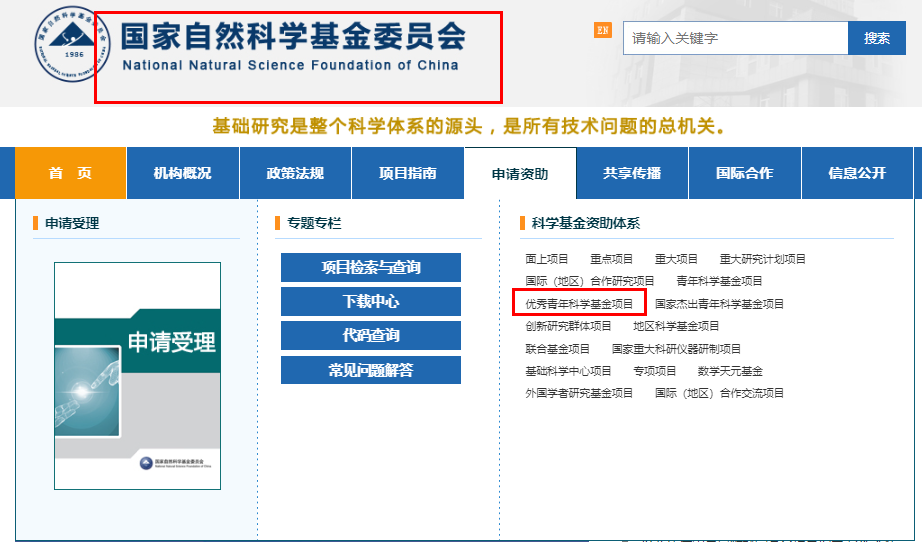
Task: Open the 地区科学基金项目 link
Action: [676, 326]
